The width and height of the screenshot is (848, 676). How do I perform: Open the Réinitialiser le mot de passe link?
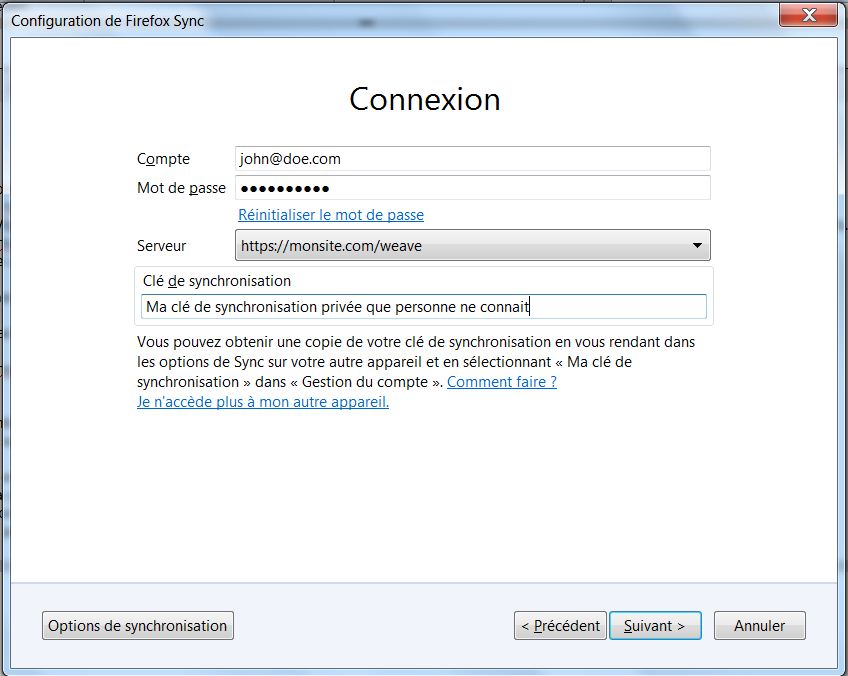pos(331,215)
